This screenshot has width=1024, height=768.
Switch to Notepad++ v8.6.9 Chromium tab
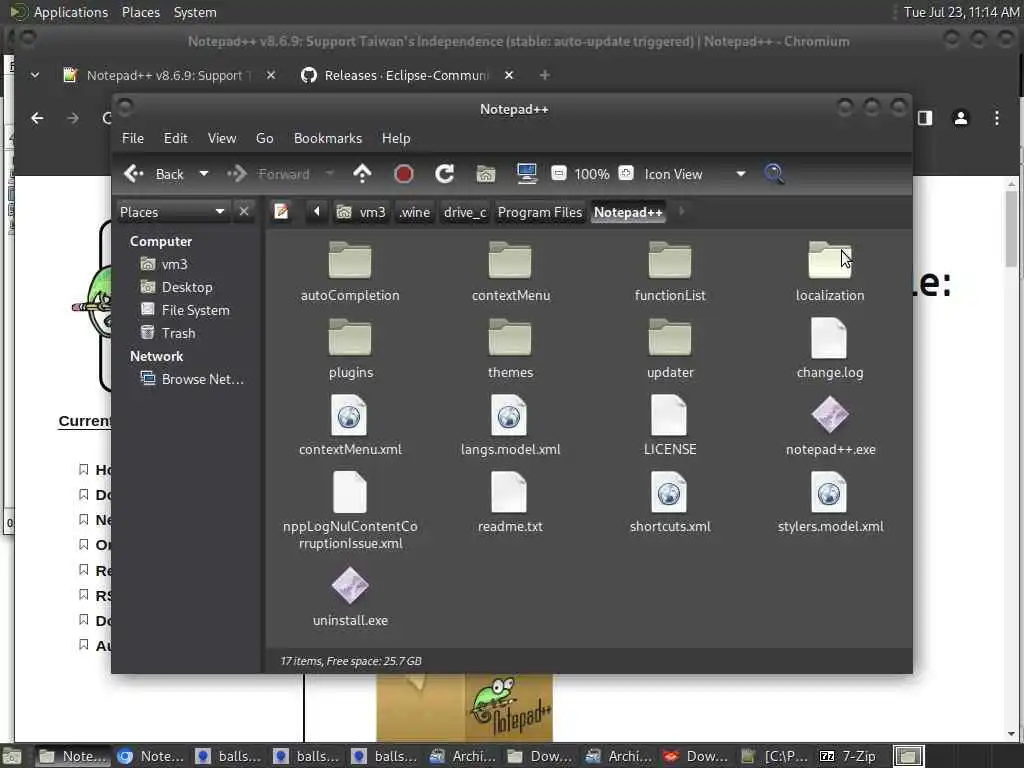click(168, 75)
